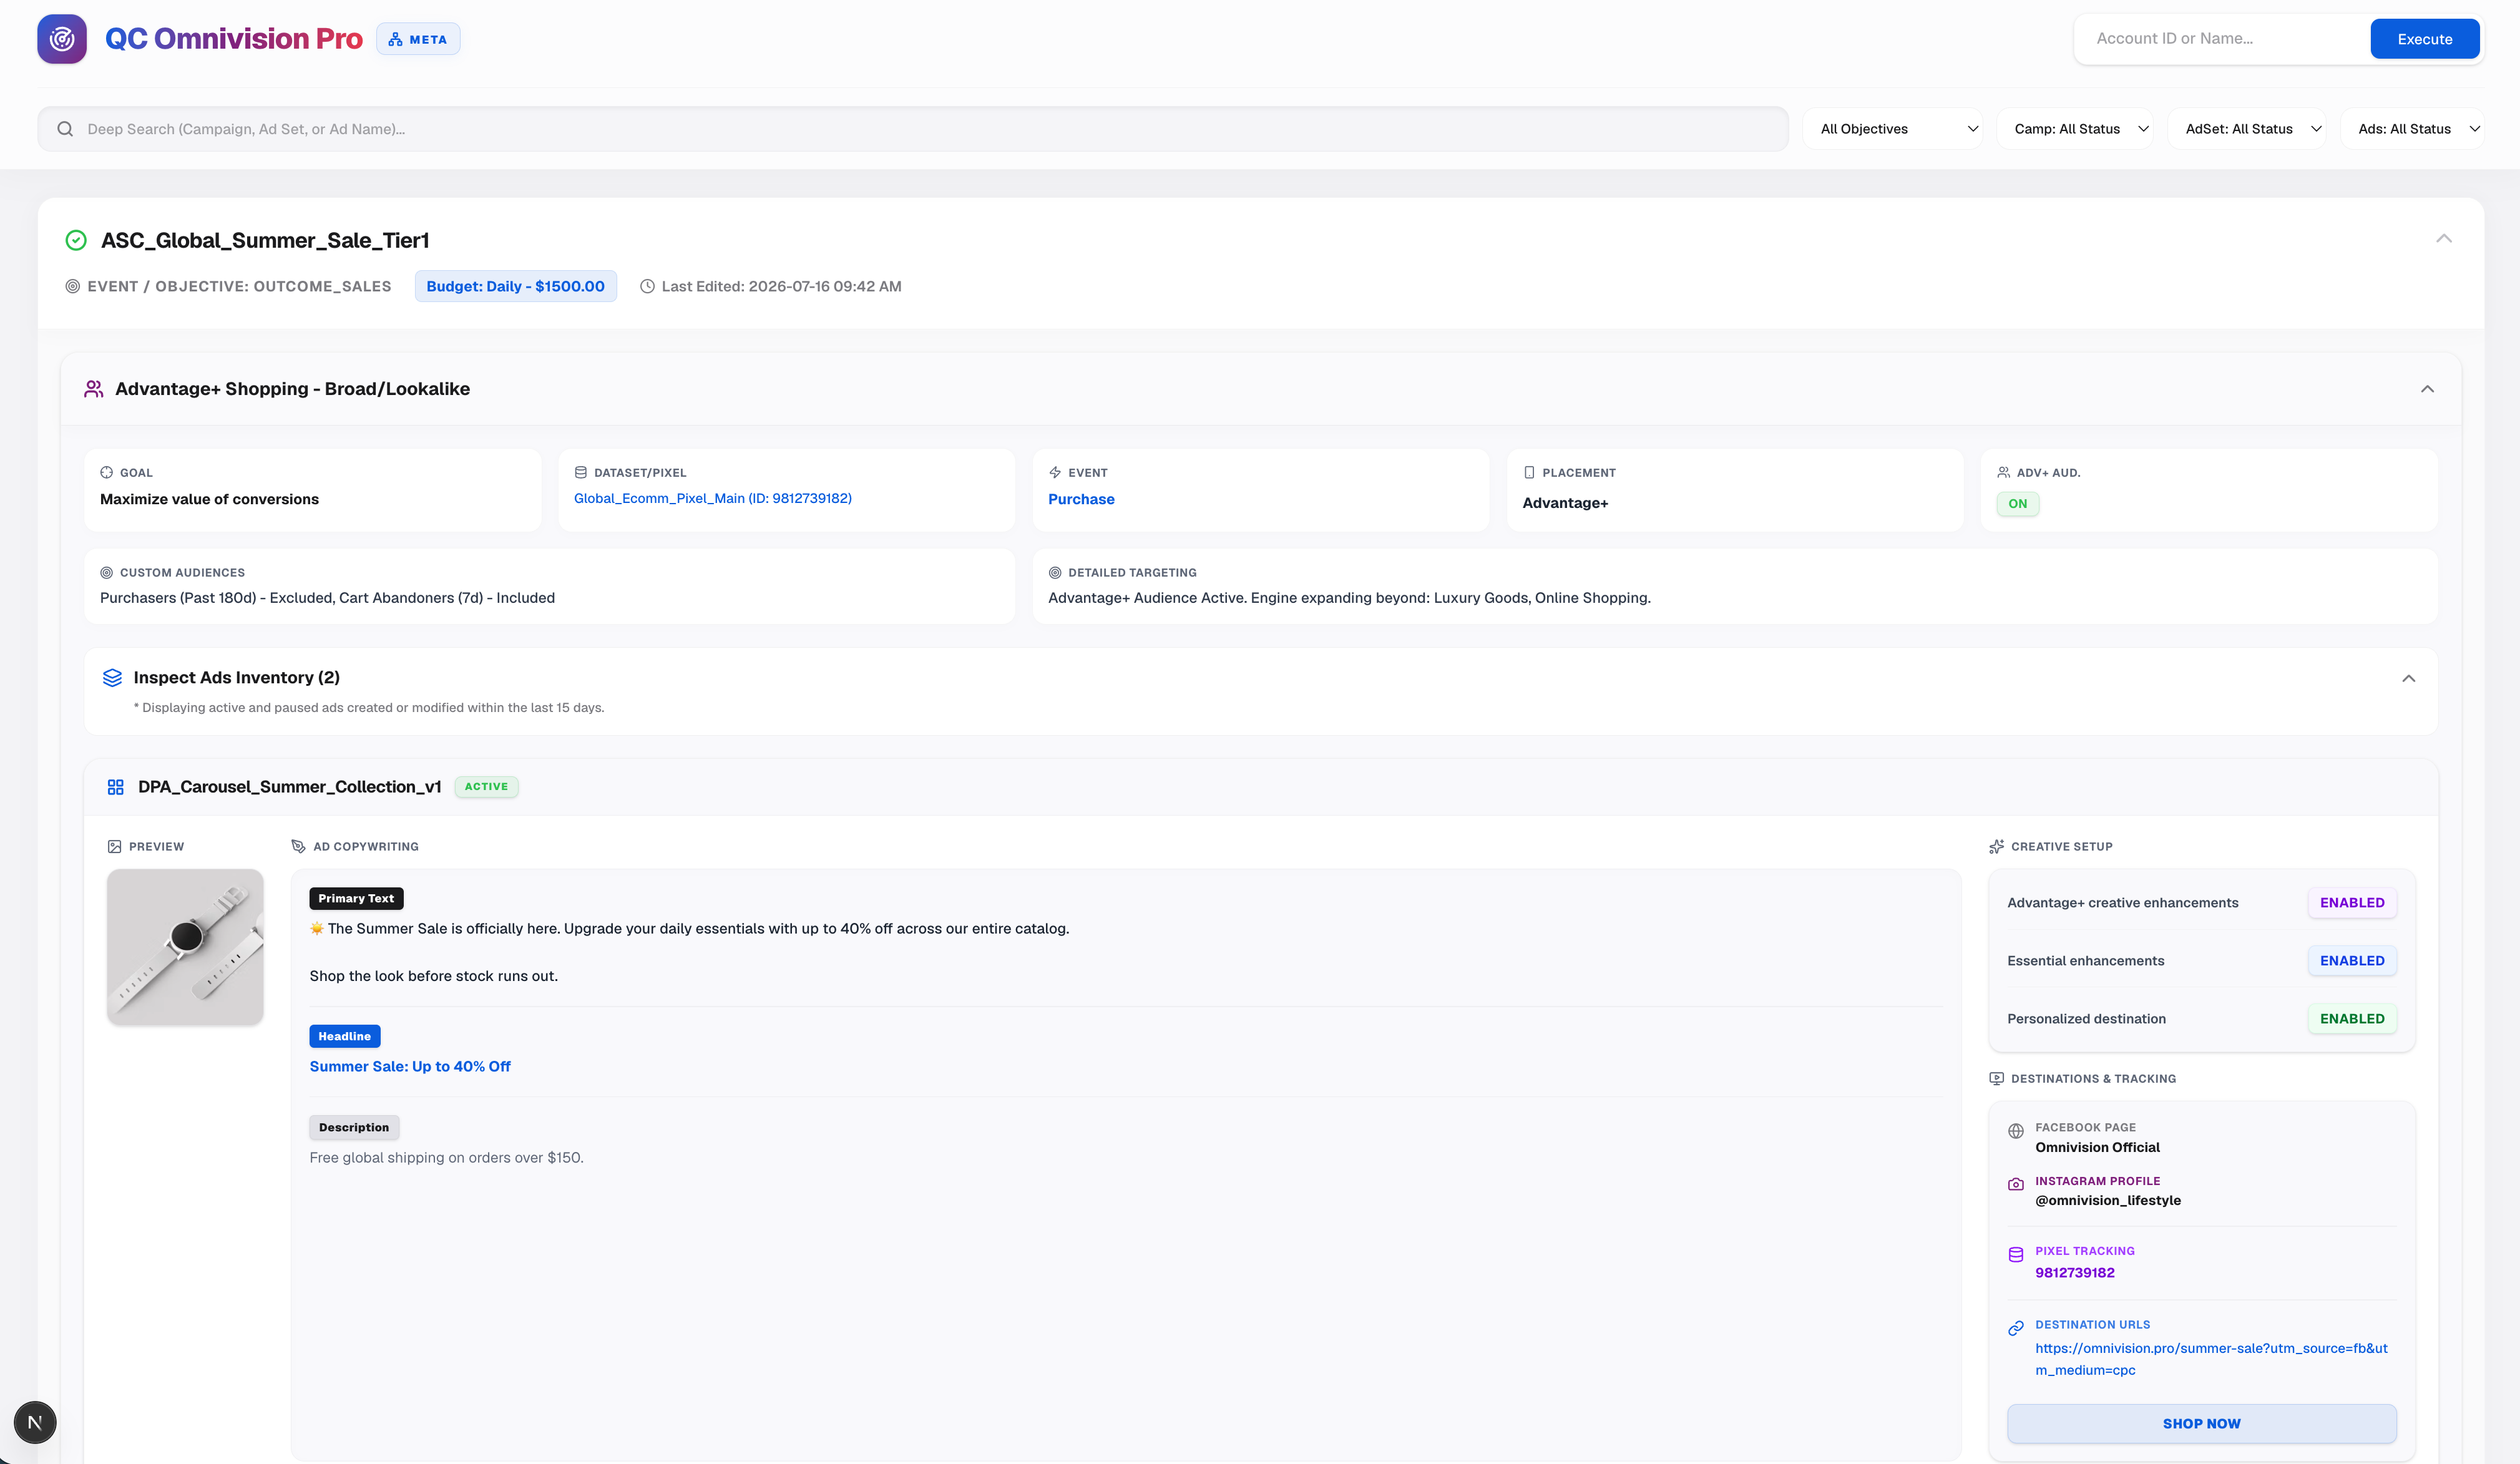The width and height of the screenshot is (2520, 1464).
Task: Click the Inspect Ads Inventory layers icon
Action: click(112, 678)
